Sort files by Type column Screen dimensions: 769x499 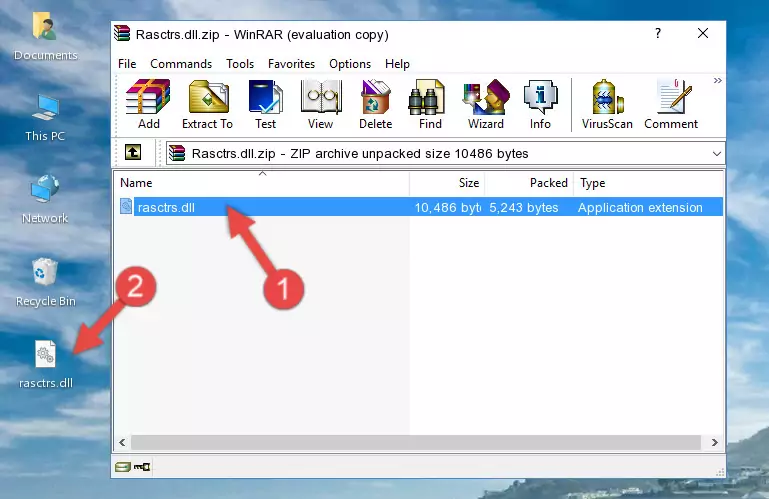[648, 183]
